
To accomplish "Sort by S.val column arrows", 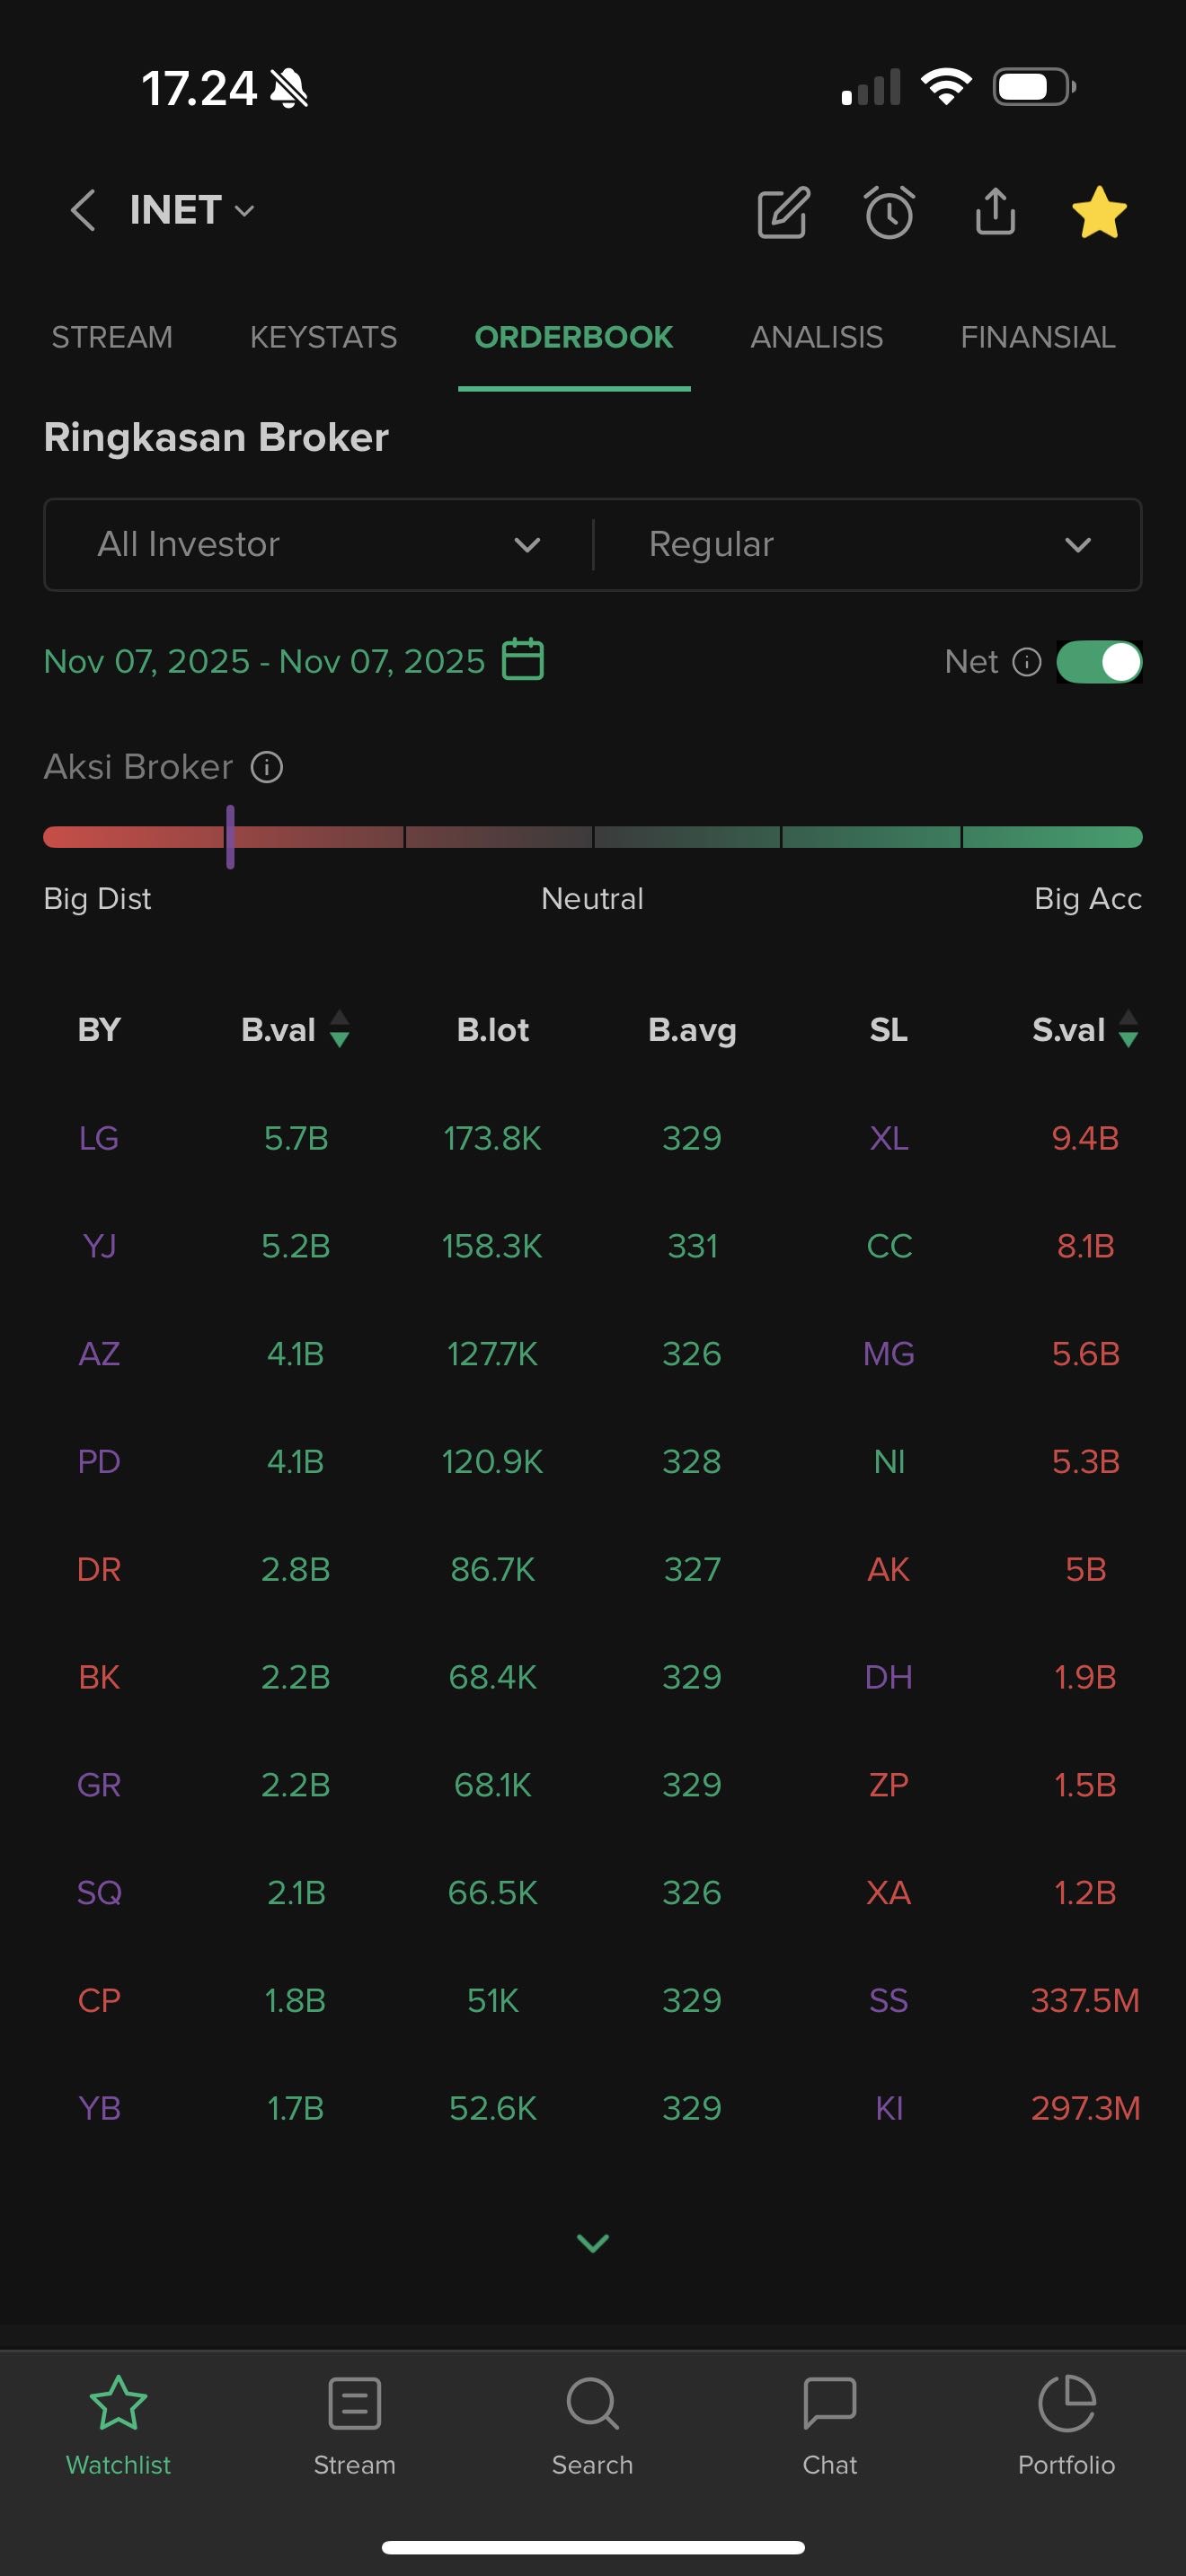I will tap(1128, 1029).
